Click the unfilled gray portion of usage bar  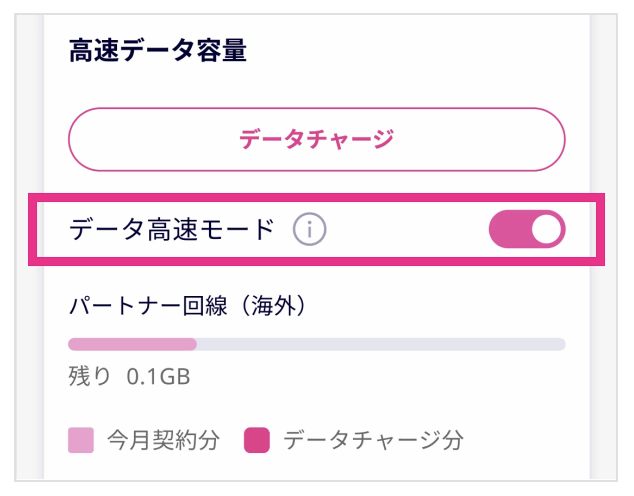[381, 344]
